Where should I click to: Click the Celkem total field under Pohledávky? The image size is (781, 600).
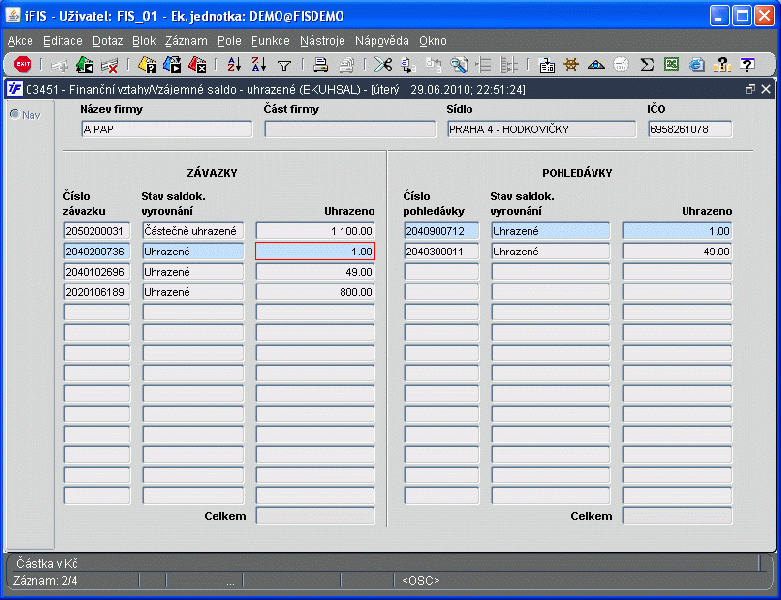tap(677, 516)
